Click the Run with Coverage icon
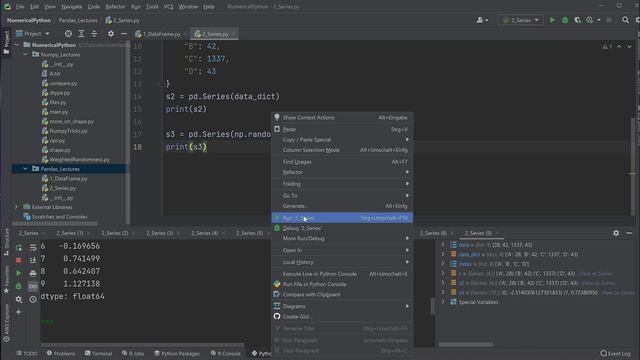This screenshot has width=640, height=360. coord(577,20)
